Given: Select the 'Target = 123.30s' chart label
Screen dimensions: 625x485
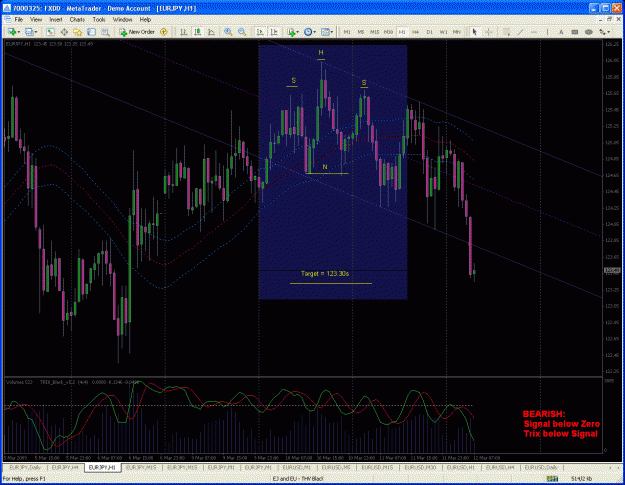Looking at the screenshot, I should coord(325,274).
